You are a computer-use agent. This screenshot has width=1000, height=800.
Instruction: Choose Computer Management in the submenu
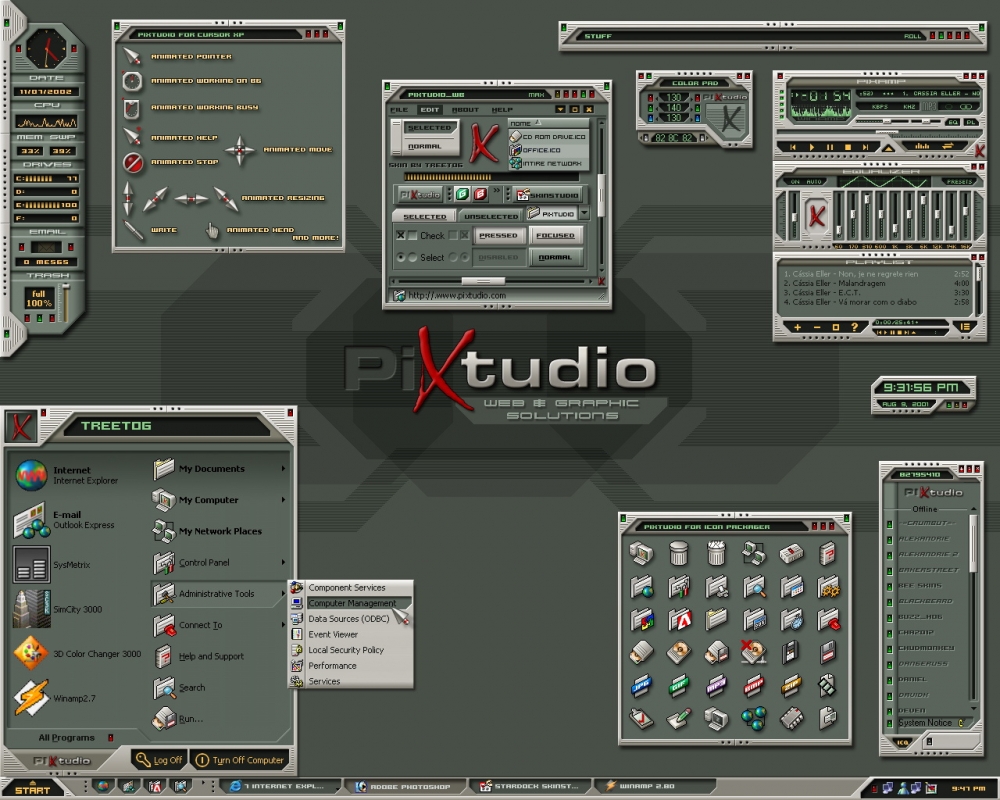[x=351, y=603]
